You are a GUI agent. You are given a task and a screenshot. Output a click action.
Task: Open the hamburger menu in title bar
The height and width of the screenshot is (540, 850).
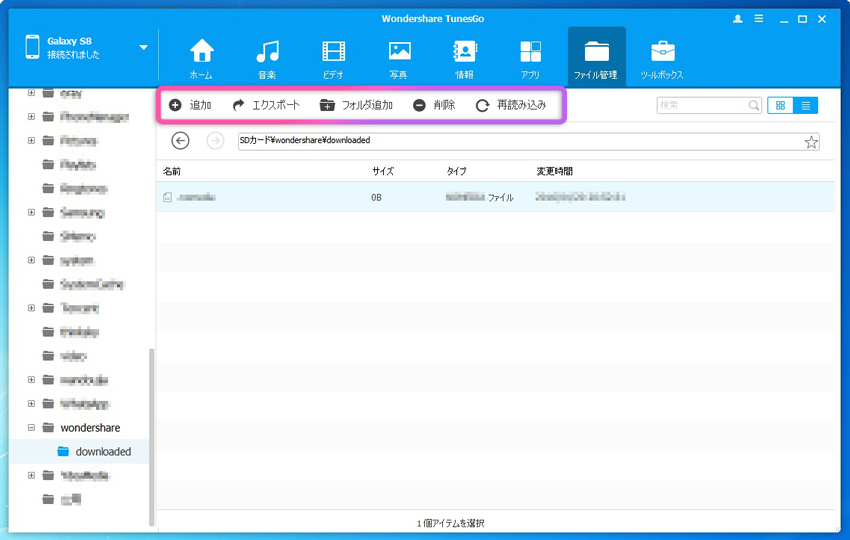759,19
